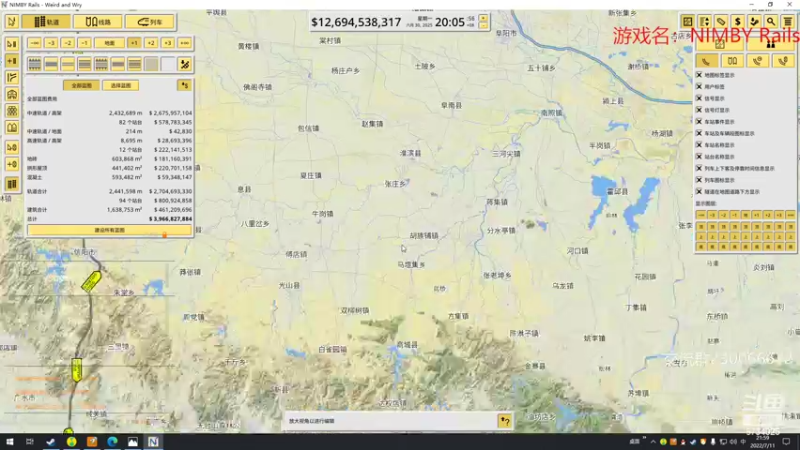The height and width of the screenshot is (450, 800).
Task: Select the lines icon tab in the right panel
Action: coord(732,61)
